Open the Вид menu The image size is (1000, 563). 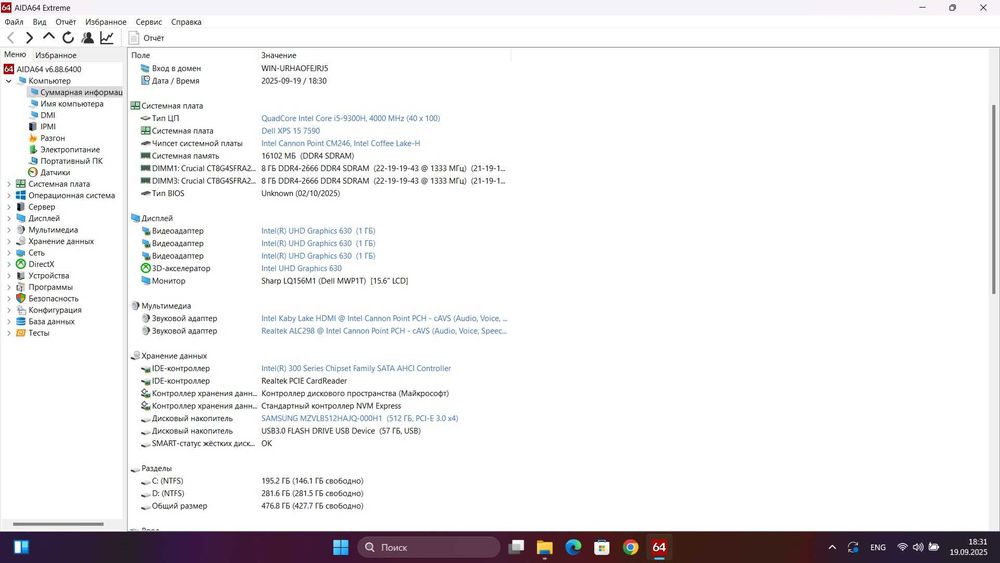coord(40,22)
